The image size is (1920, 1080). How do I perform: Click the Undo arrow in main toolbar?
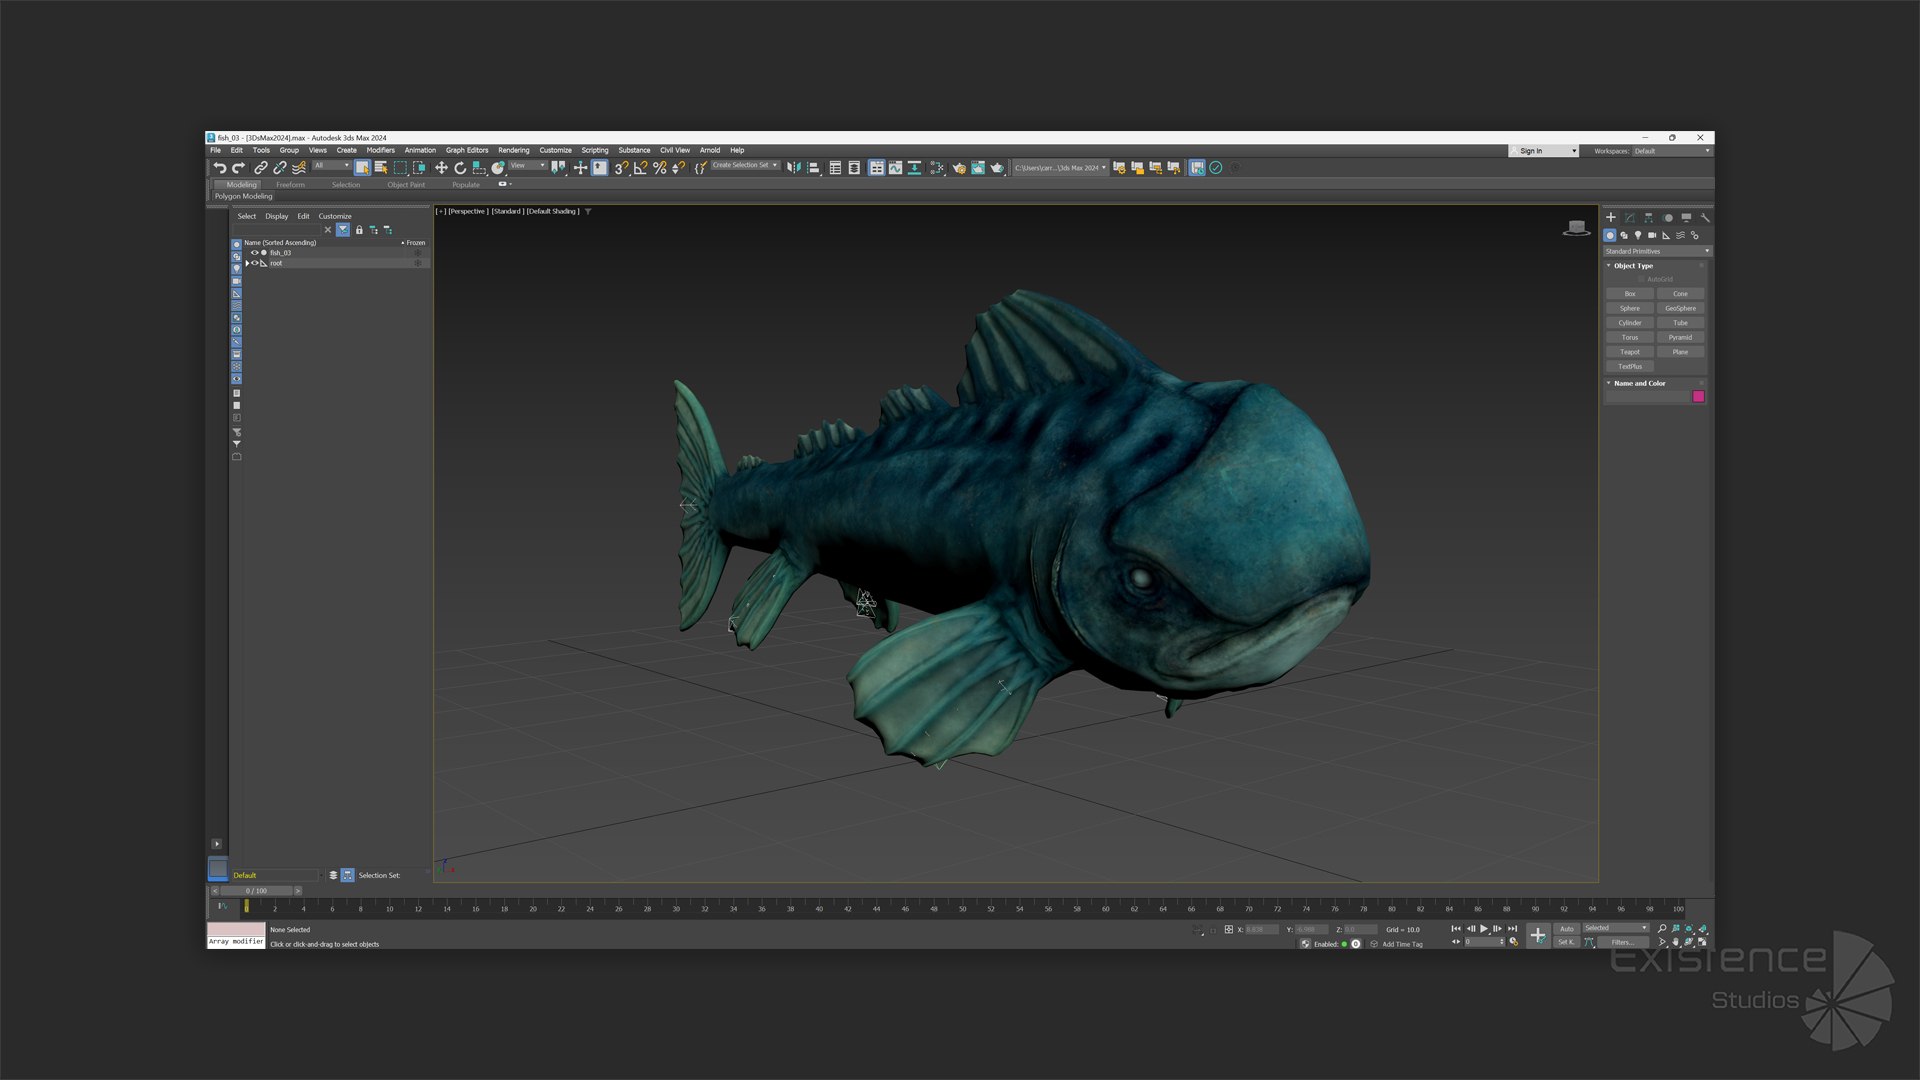(x=220, y=168)
